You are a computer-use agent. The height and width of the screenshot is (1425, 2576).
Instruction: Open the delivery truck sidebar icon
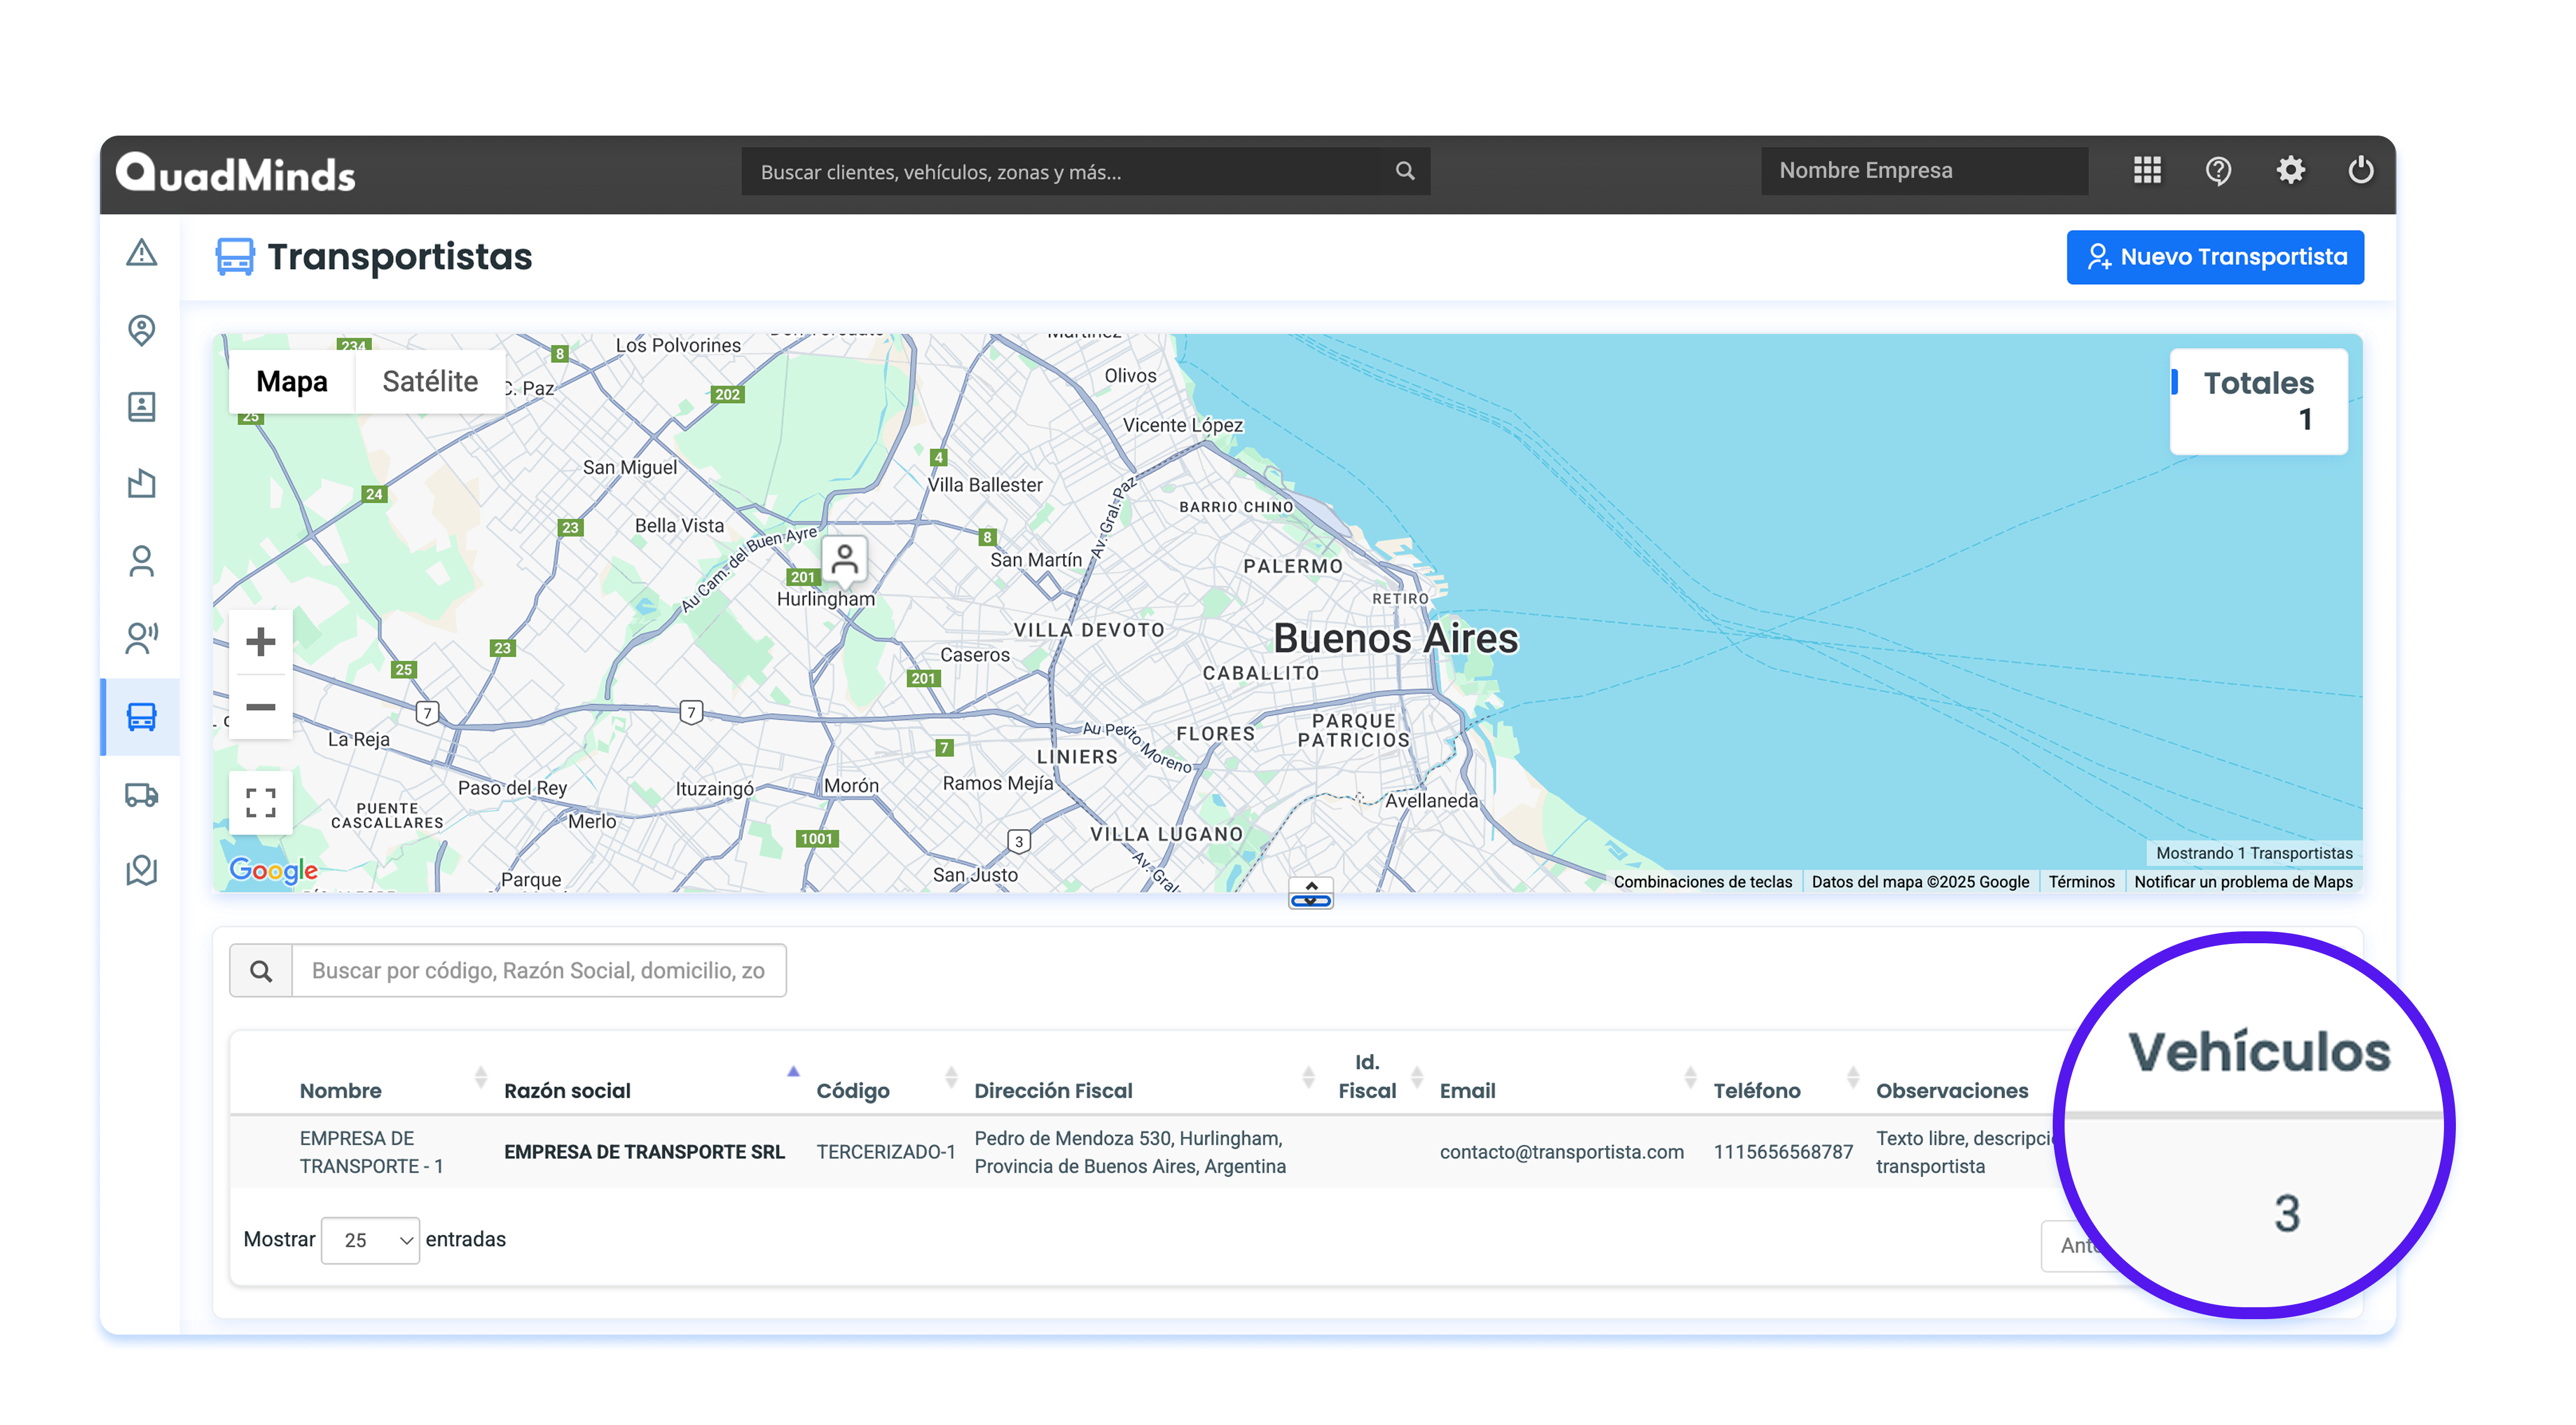coord(141,795)
